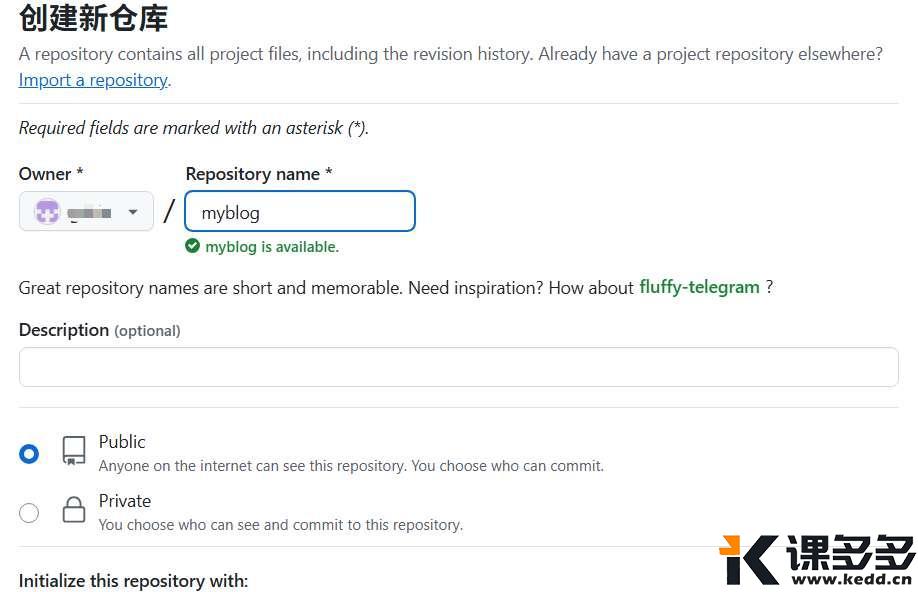Click the Public option label

tap(122, 442)
